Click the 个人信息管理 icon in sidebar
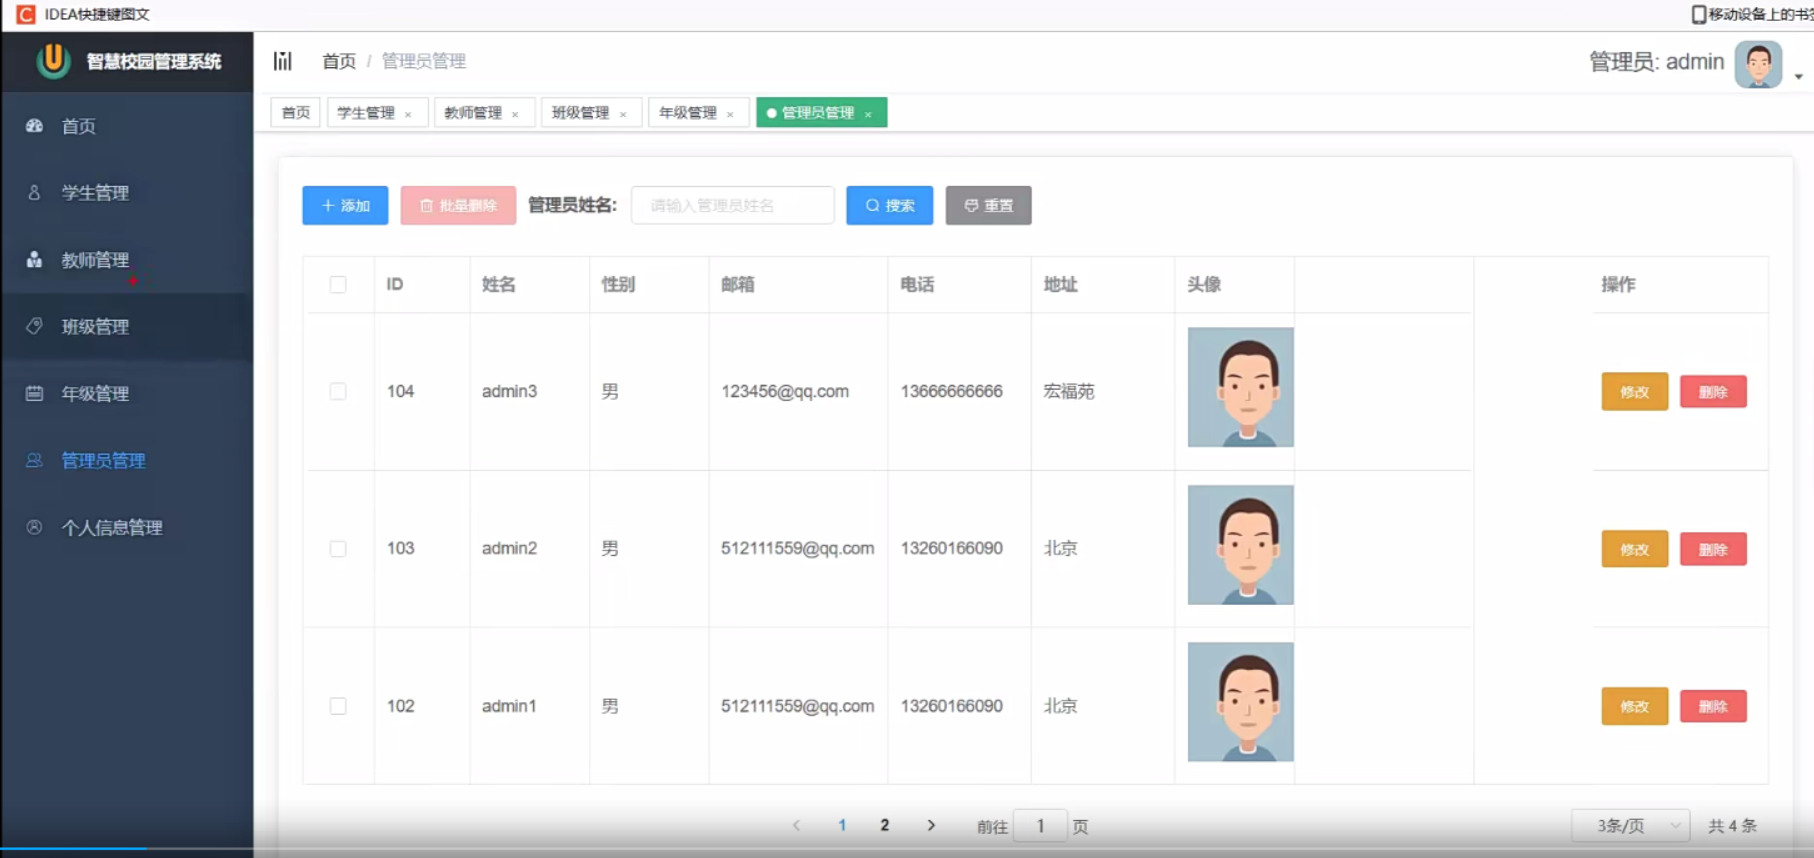 point(34,527)
